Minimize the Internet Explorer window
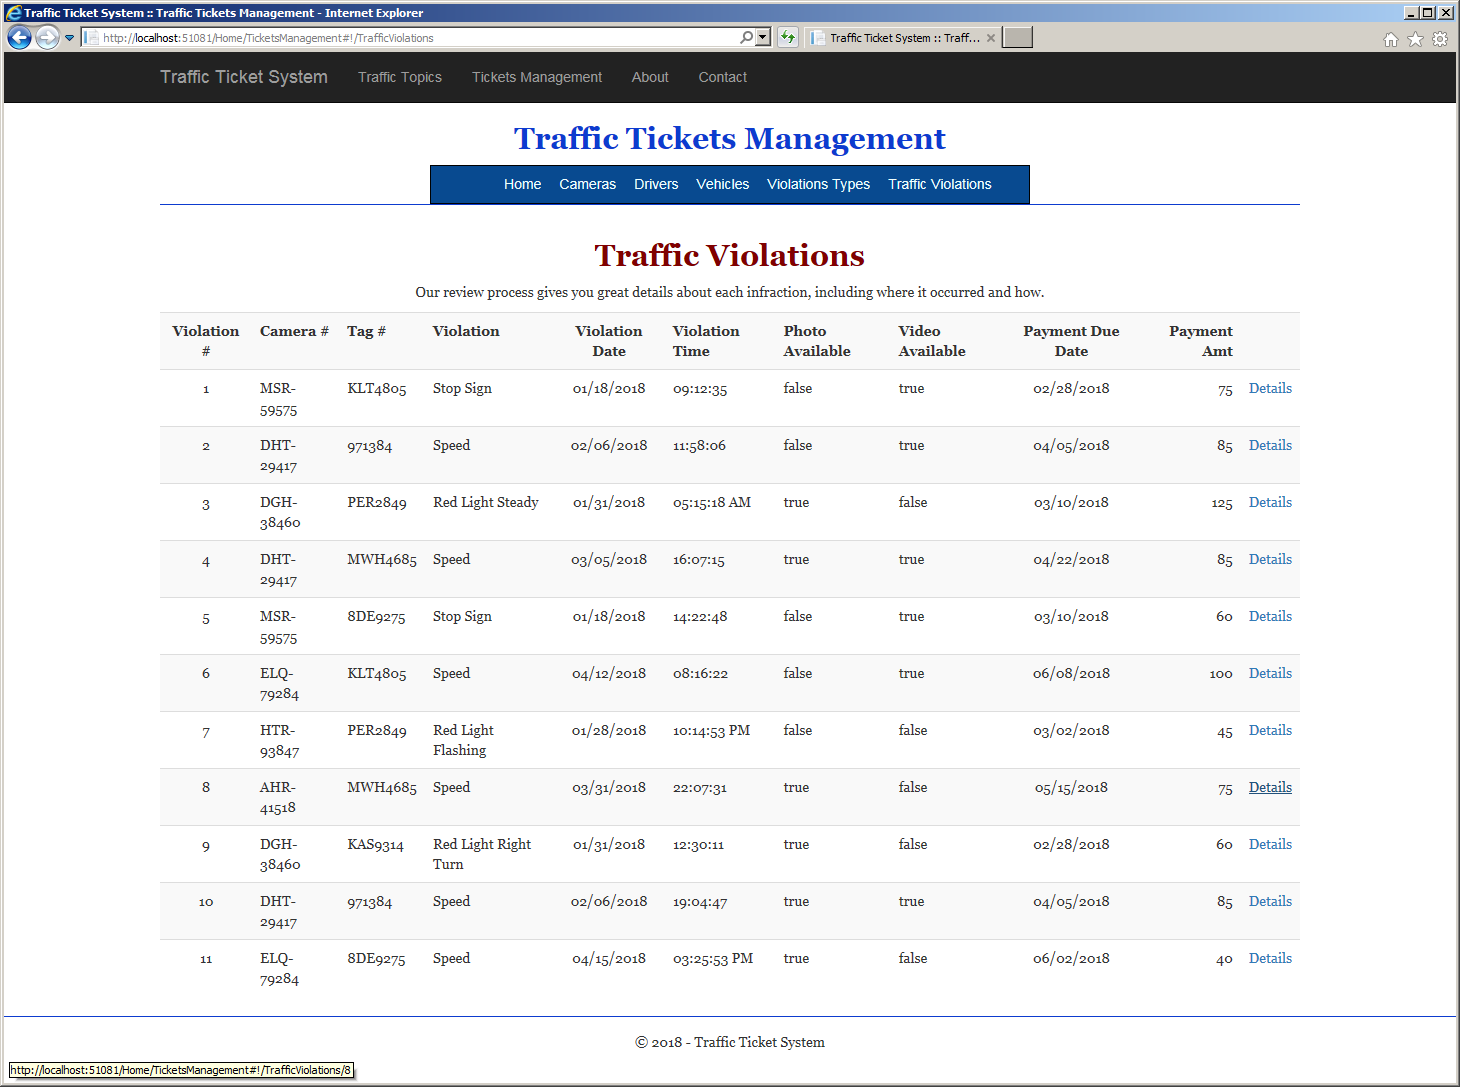 pos(1411,12)
